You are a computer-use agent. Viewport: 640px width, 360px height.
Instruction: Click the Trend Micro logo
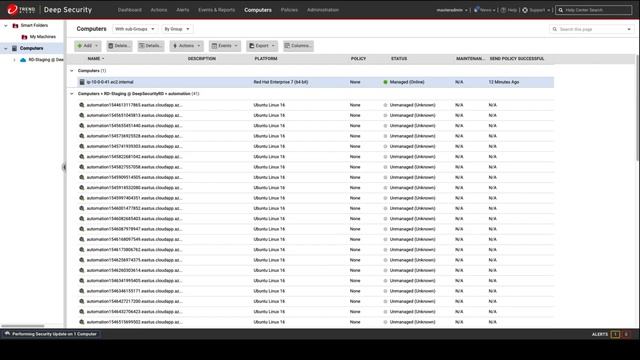click(x=21, y=9)
